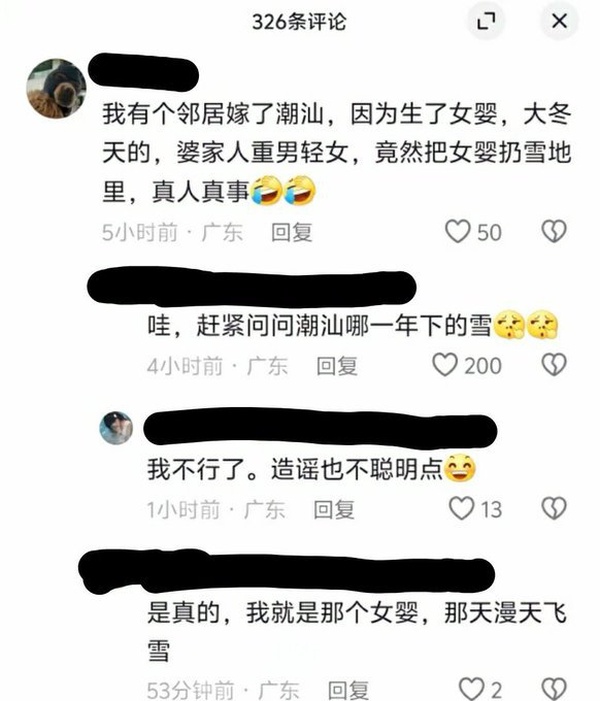Viewport: 600px width, 701px height.
Task: Close the 326条评论 panel
Action: pyautogui.click(x=559, y=21)
